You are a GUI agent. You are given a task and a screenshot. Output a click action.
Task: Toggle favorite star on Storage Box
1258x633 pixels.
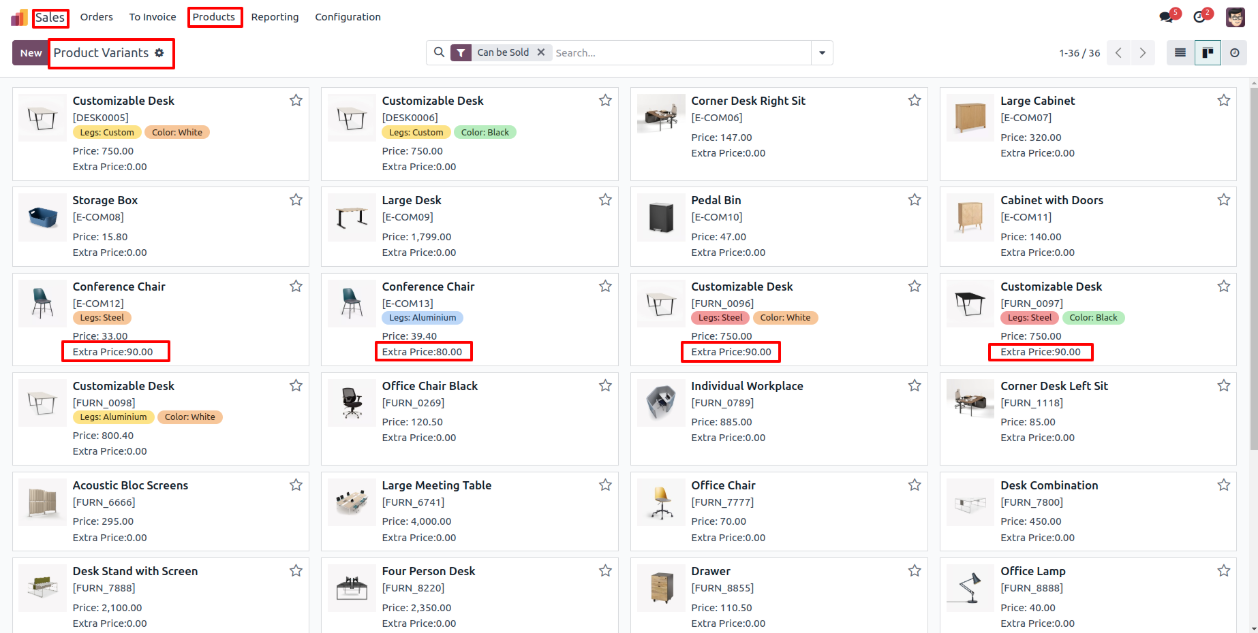tap(296, 200)
